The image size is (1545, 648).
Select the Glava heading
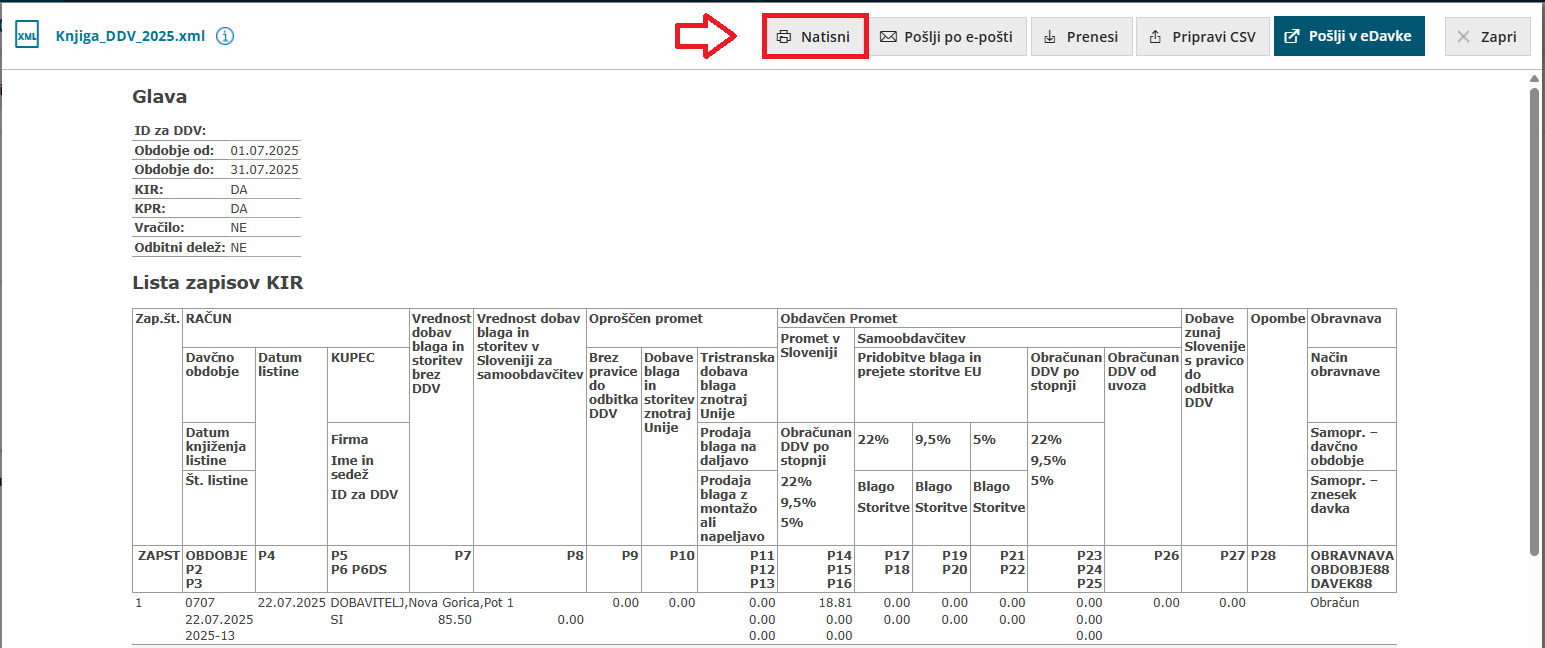(160, 97)
